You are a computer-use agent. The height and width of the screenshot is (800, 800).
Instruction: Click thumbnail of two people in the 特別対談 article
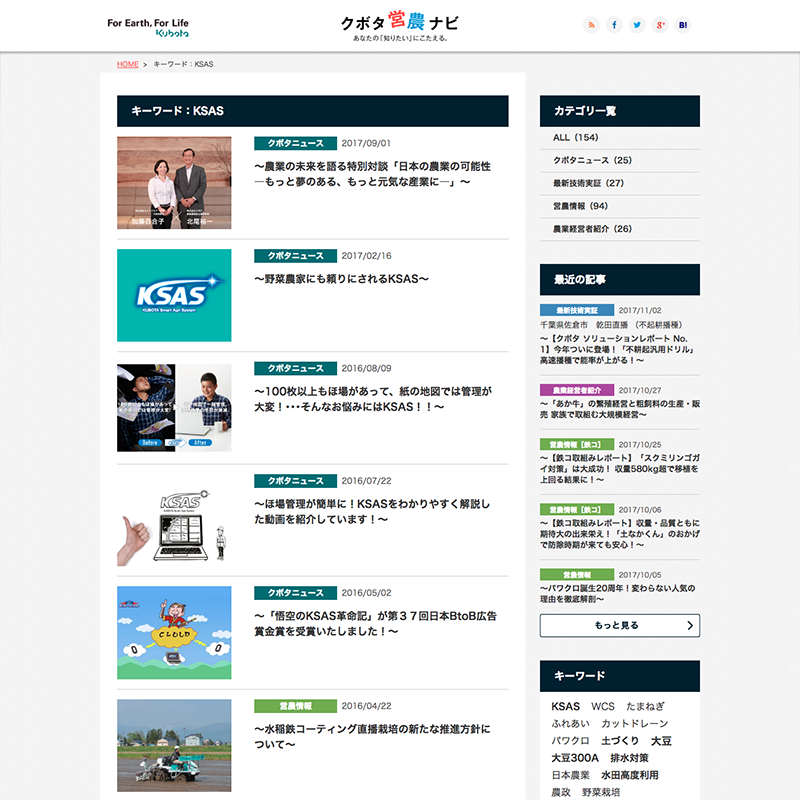pos(174,183)
